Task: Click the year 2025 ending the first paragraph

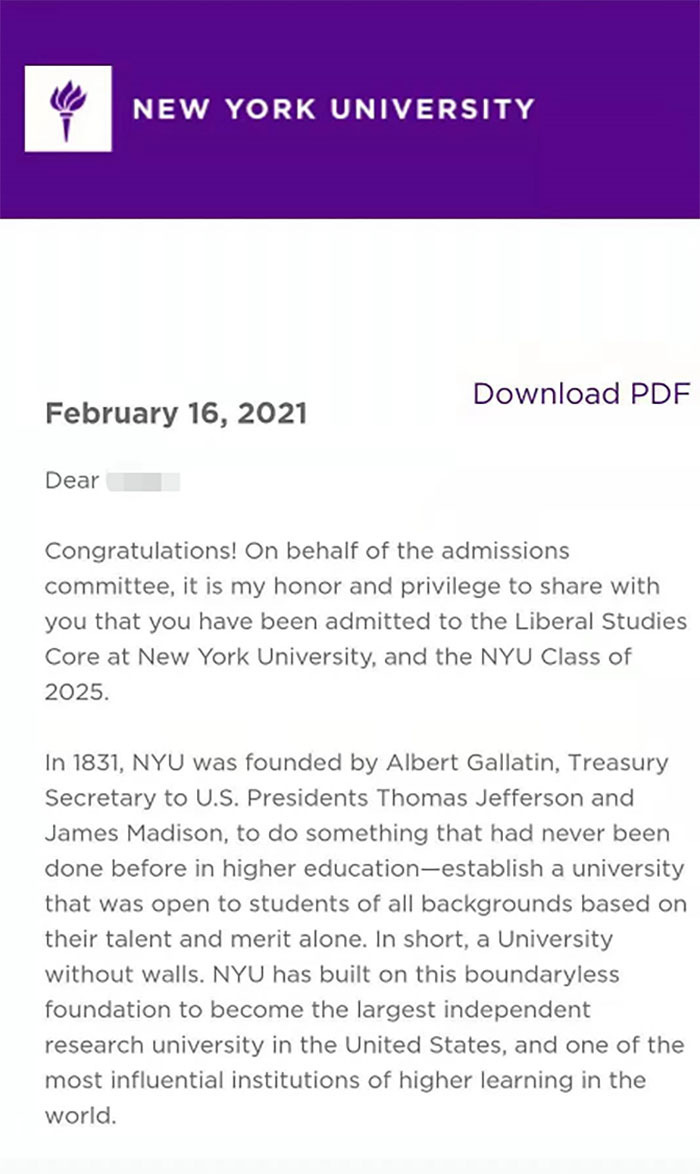Action: (76, 692)
